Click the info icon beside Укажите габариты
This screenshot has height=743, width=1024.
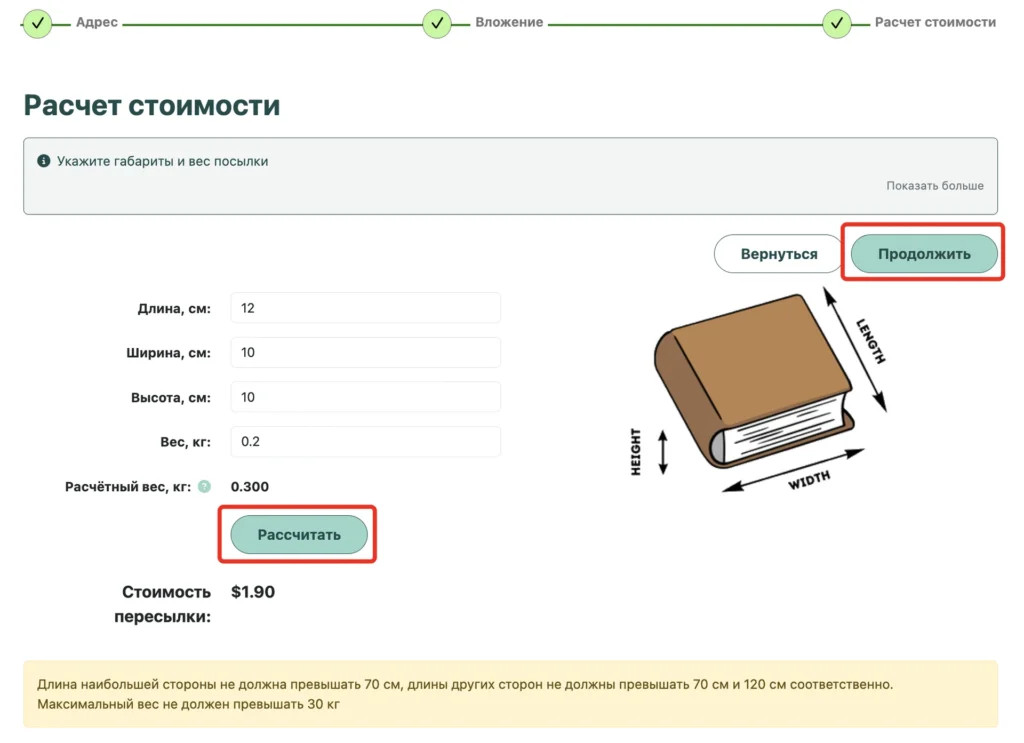coord(44,161)
